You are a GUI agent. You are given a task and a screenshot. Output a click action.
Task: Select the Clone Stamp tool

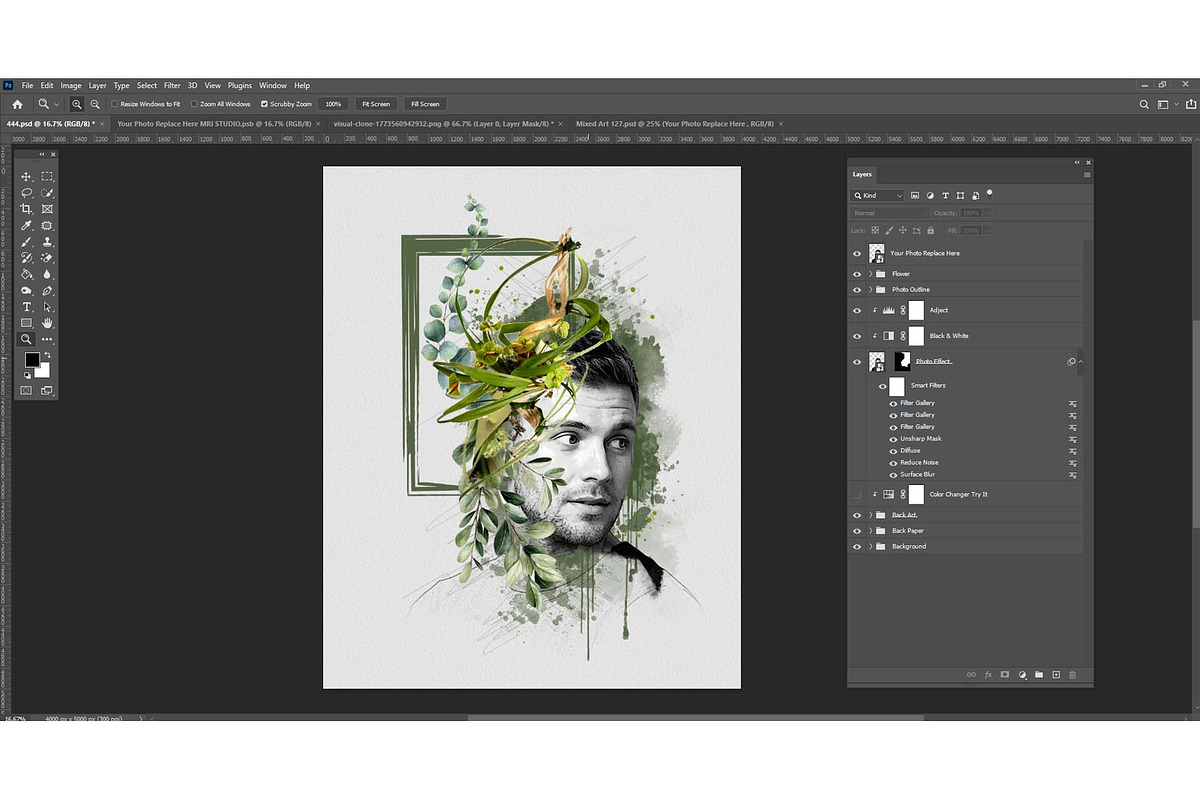pos(47,241)
